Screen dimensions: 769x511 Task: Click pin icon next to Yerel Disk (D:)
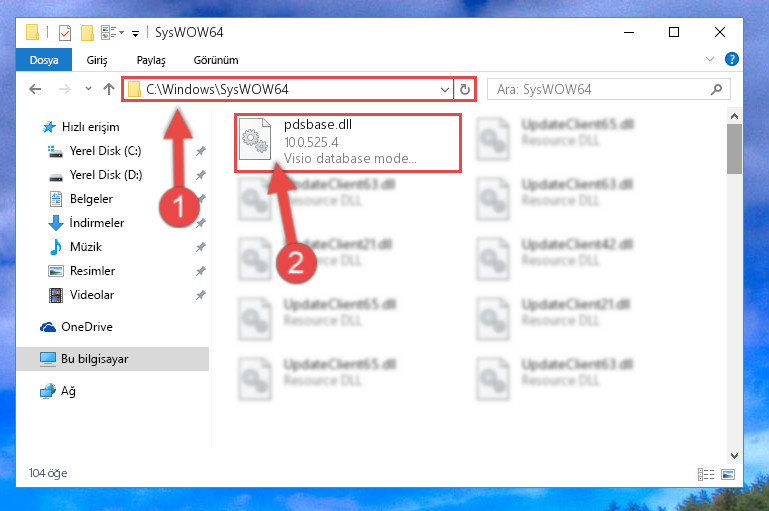201,175
